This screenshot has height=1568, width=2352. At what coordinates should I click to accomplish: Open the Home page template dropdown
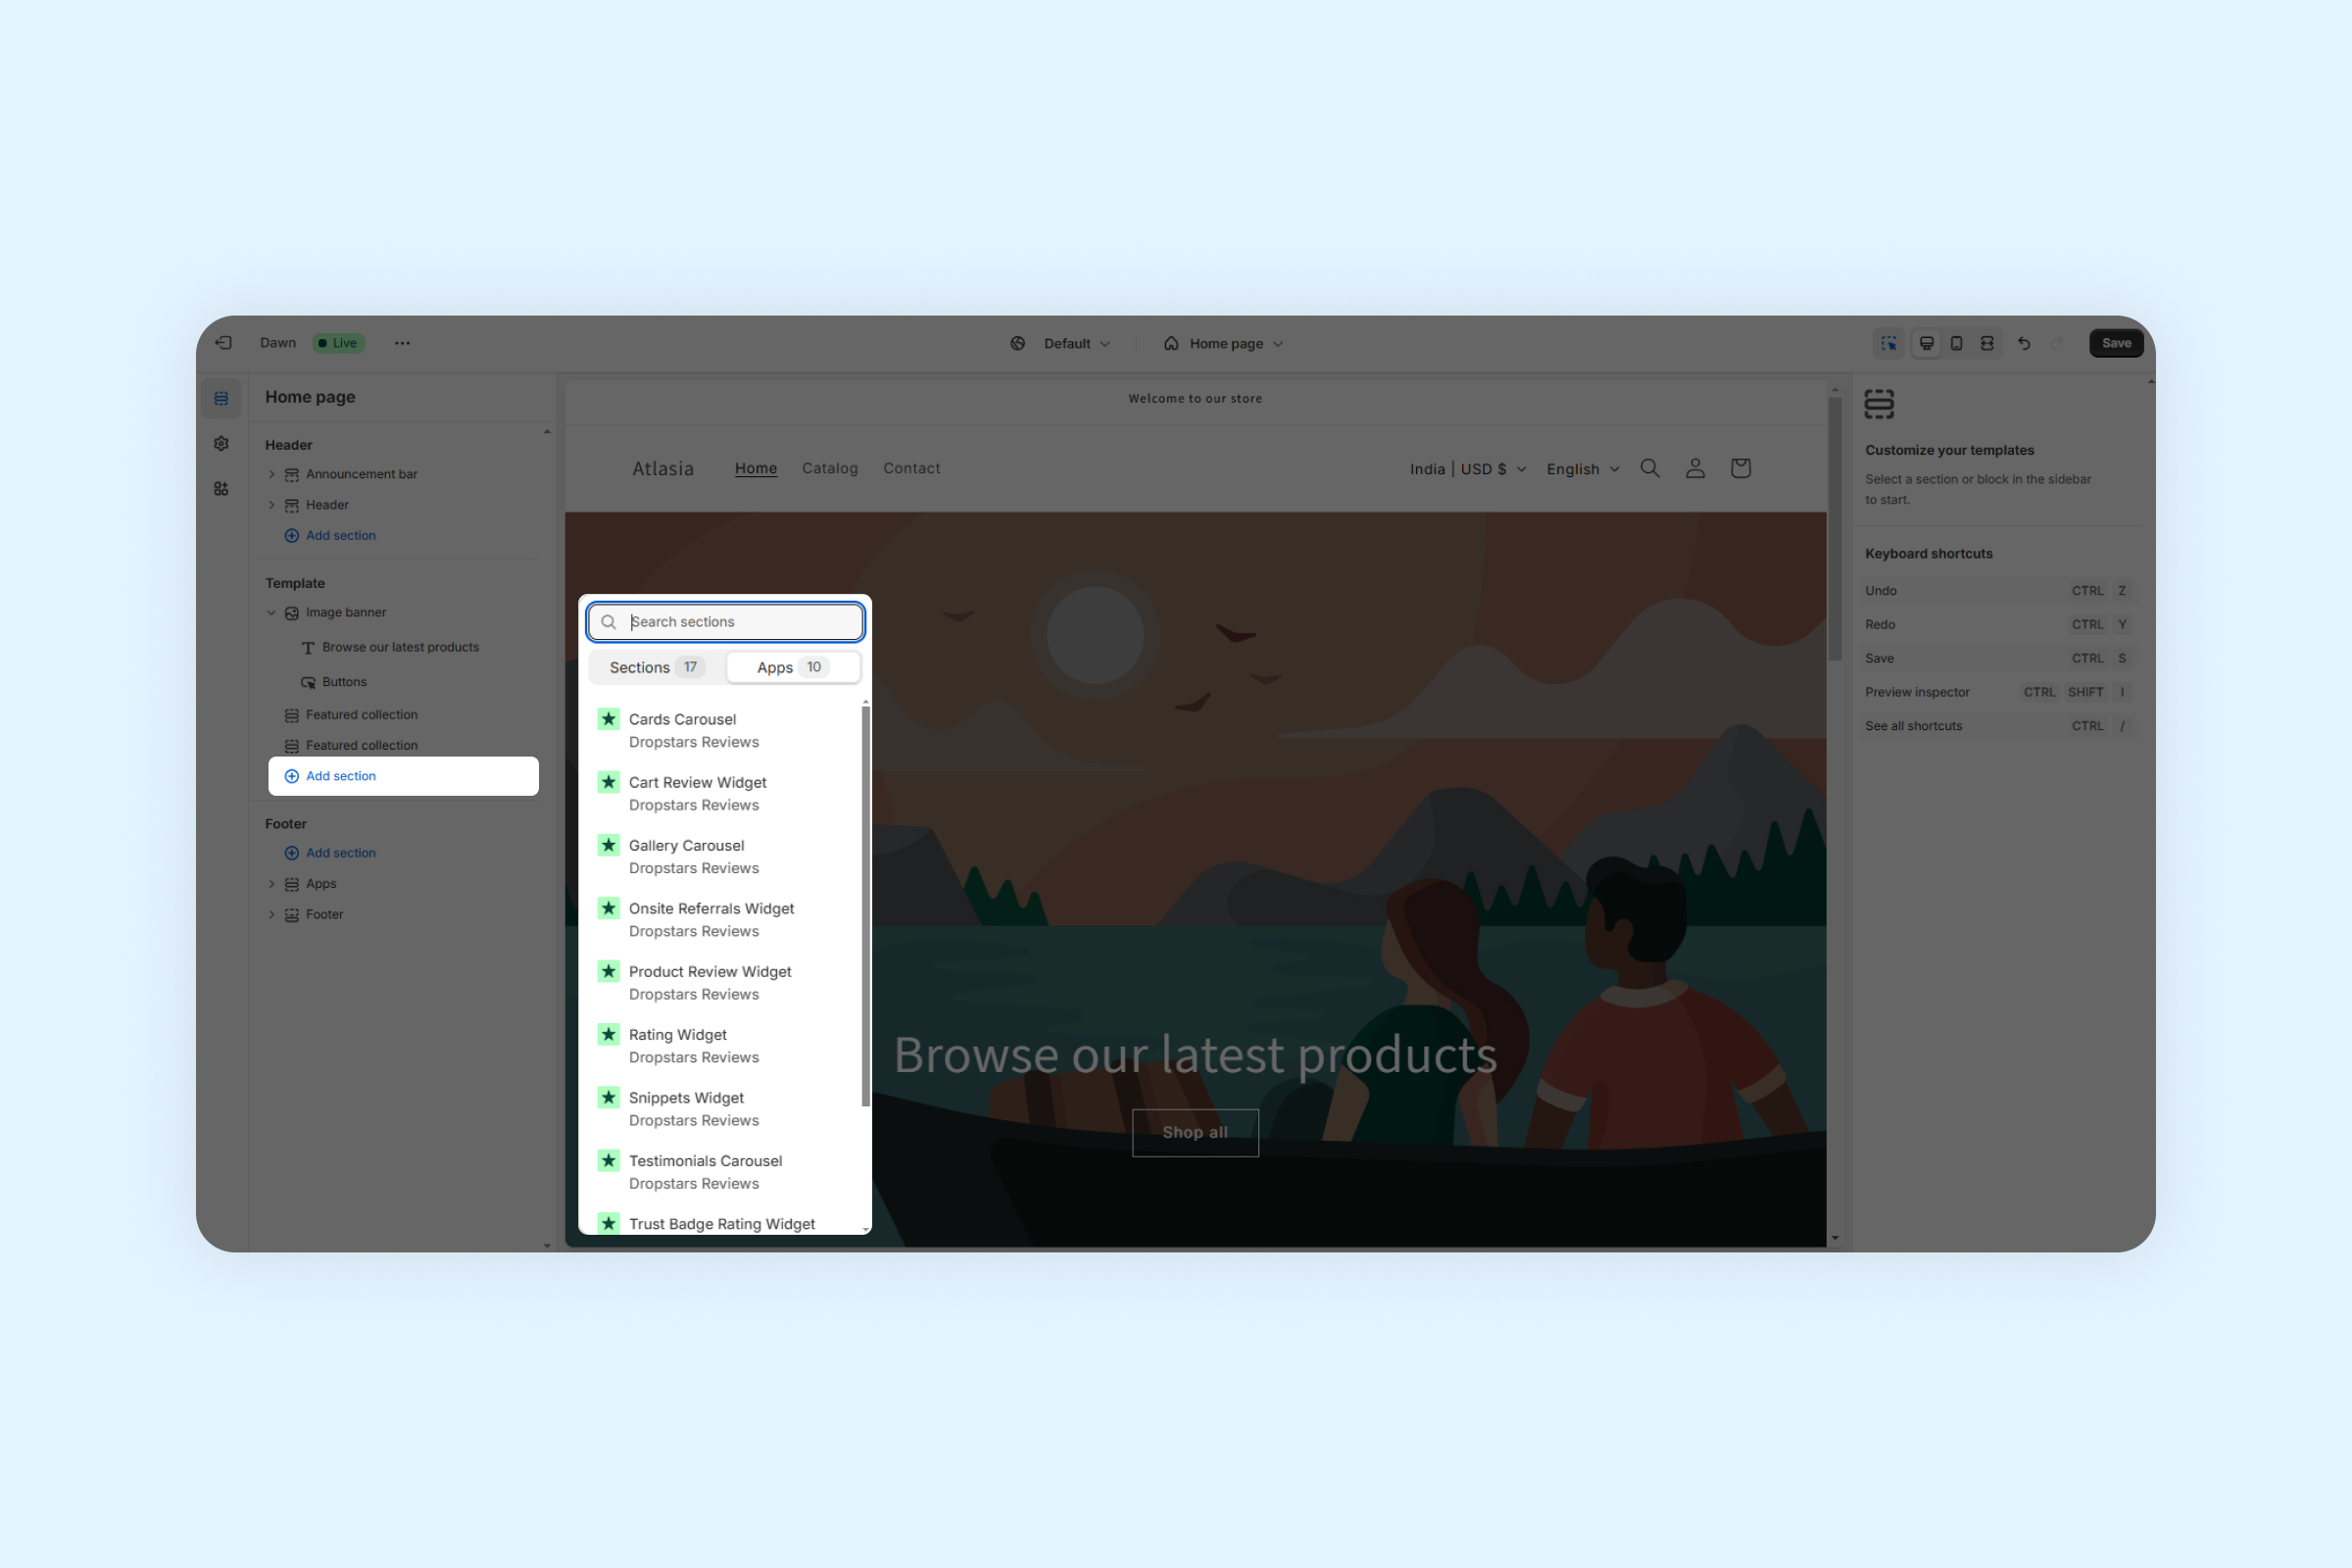[1224, 343]
